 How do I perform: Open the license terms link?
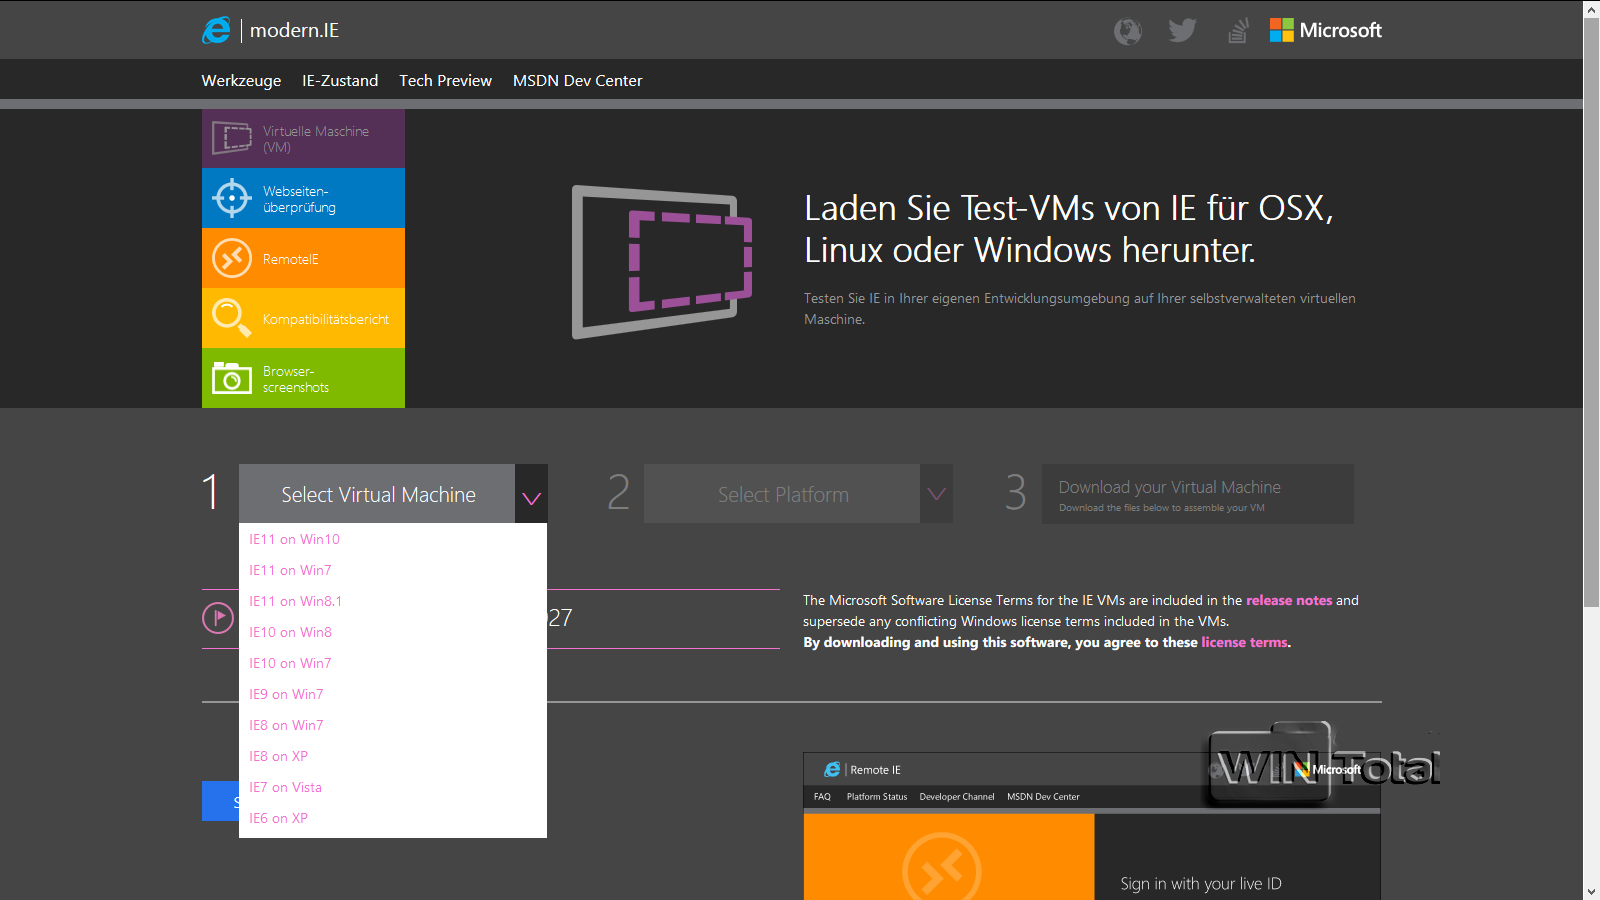1245,642
